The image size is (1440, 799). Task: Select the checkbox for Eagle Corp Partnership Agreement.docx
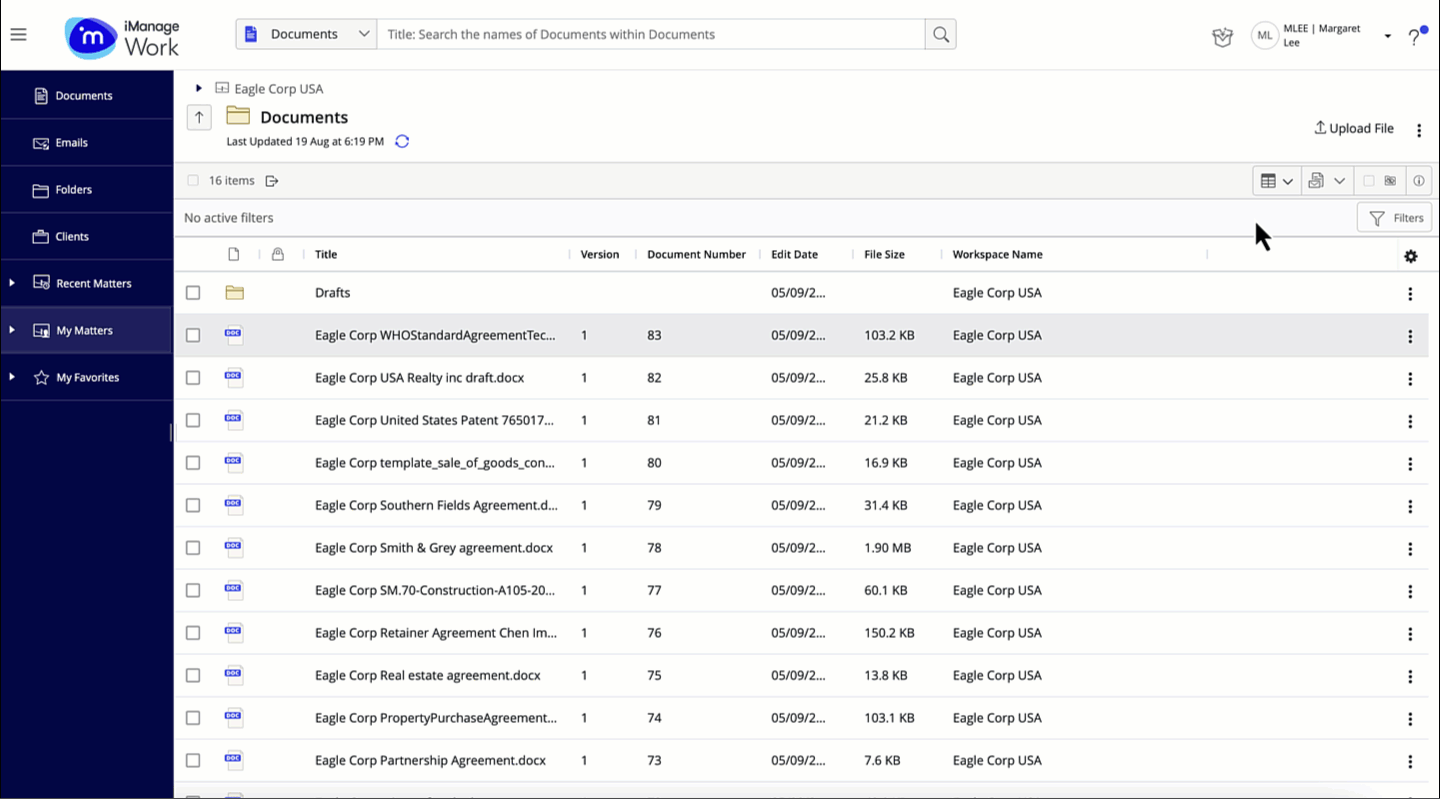click(x=192, y=760)
